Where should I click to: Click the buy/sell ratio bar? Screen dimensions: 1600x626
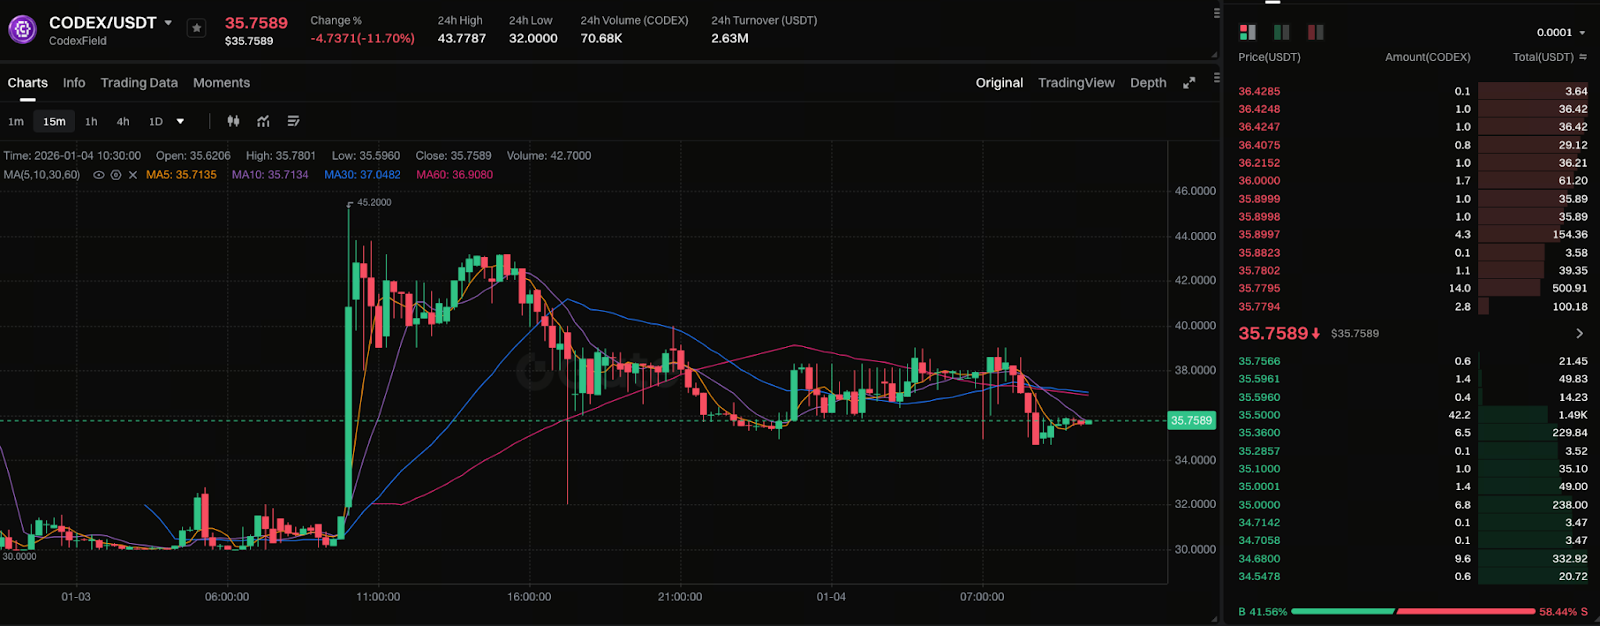coord(1413,611)
